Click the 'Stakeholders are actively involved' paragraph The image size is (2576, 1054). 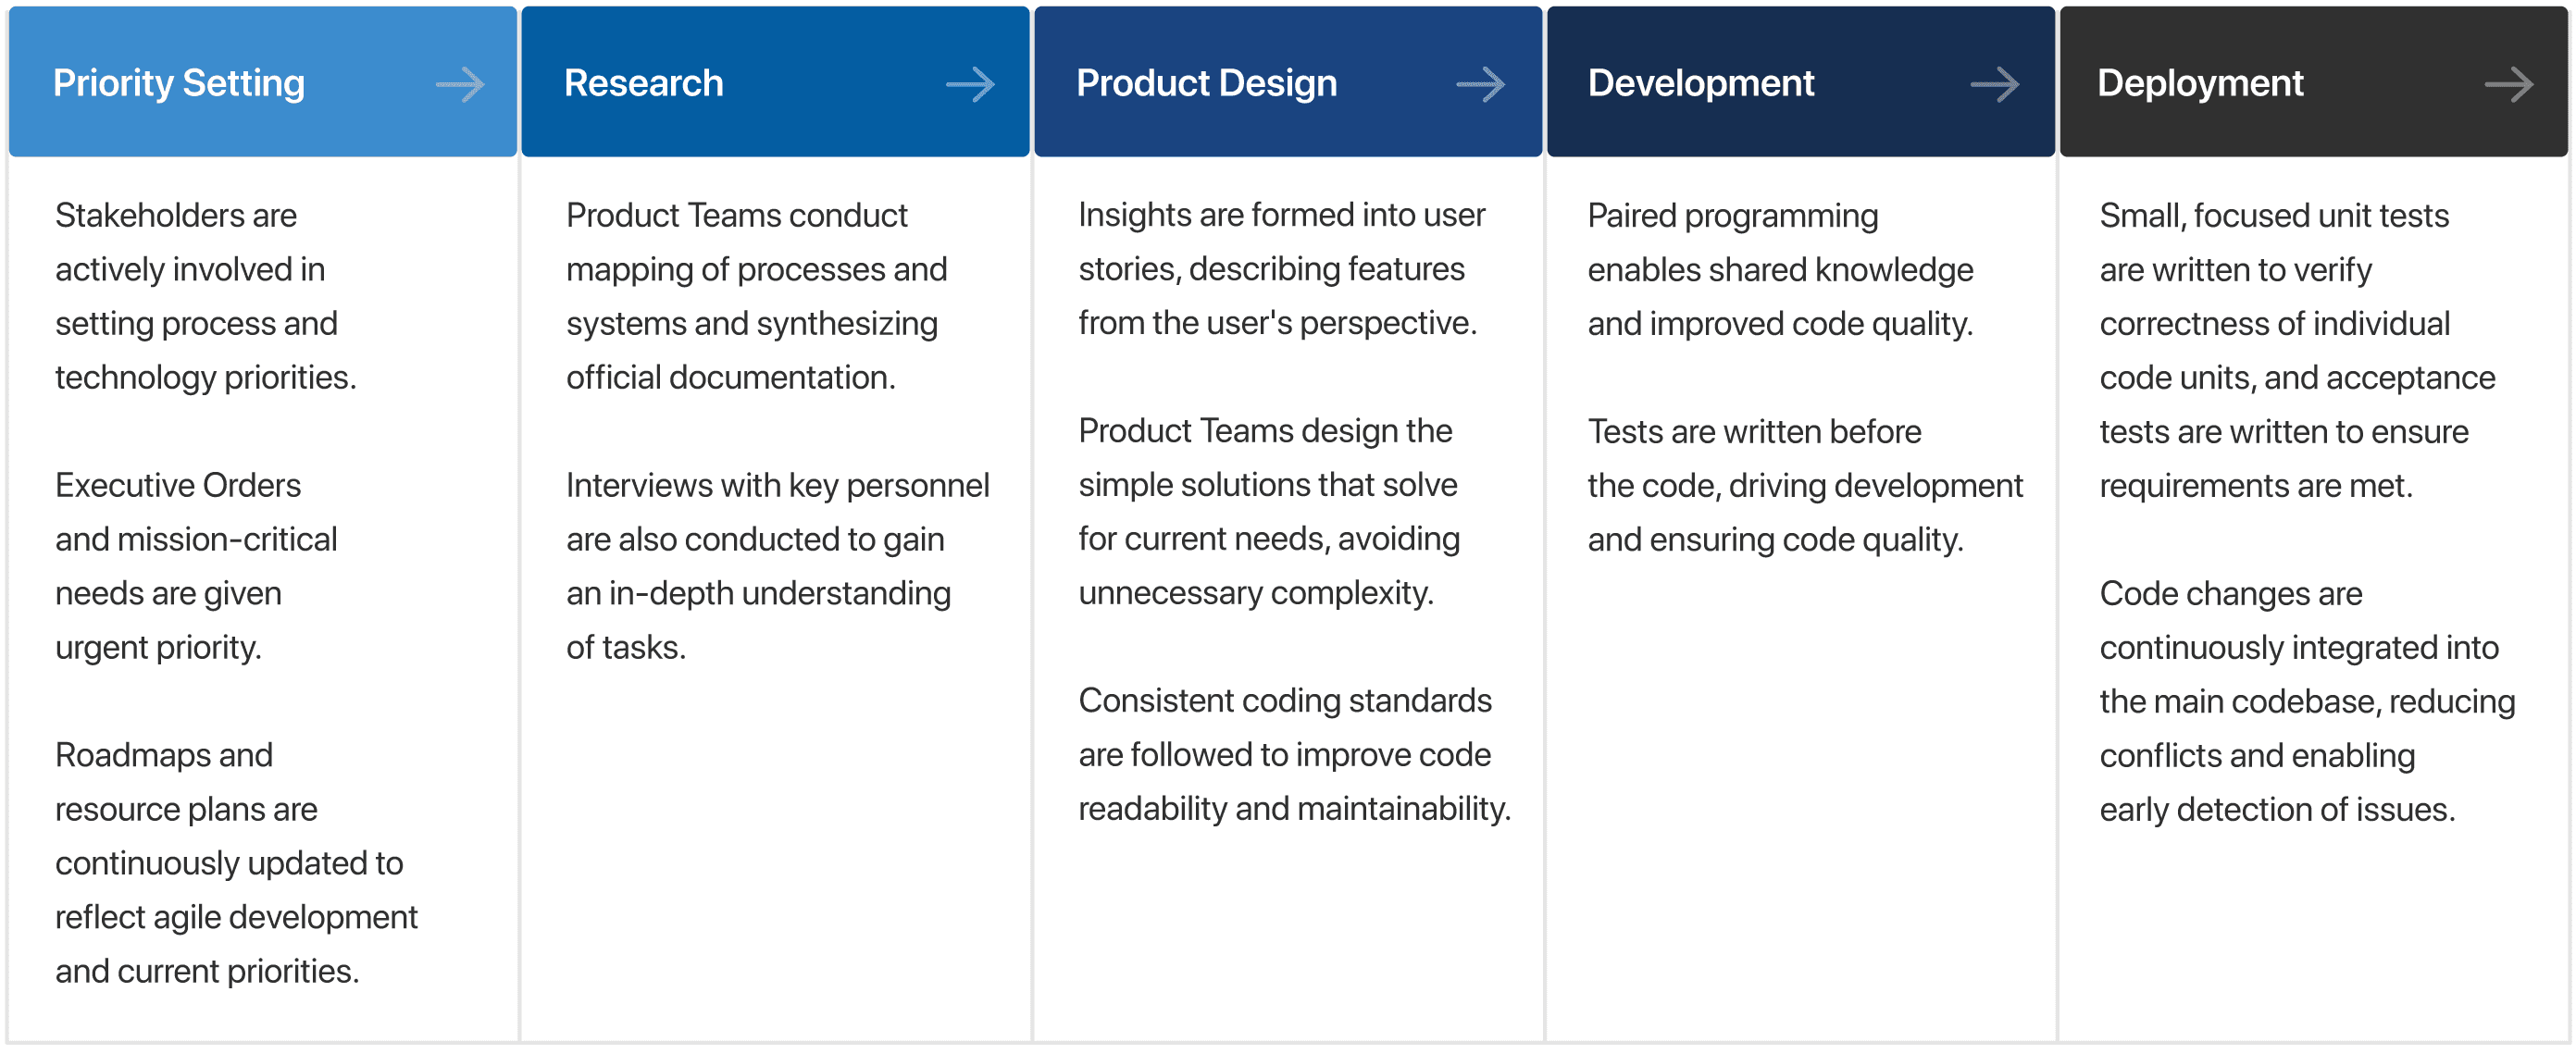coord(206,296)
